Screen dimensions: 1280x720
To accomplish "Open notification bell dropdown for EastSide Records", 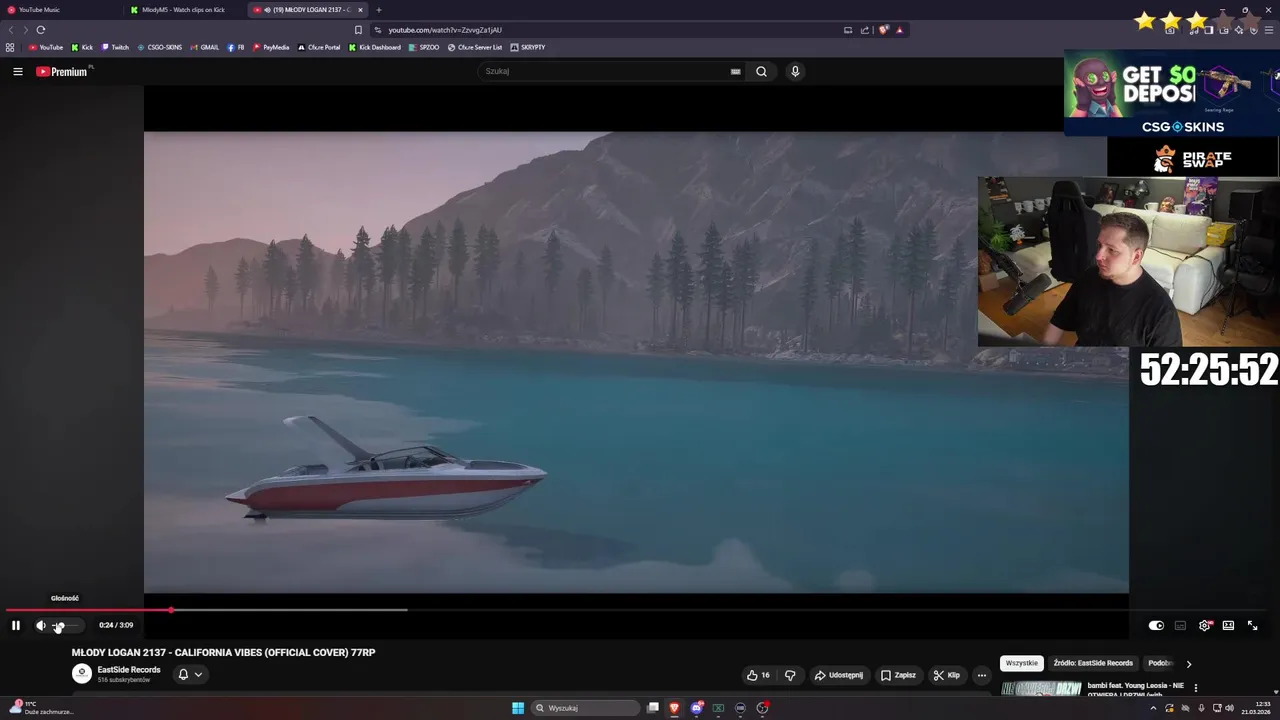I will (x=190, y=674).
